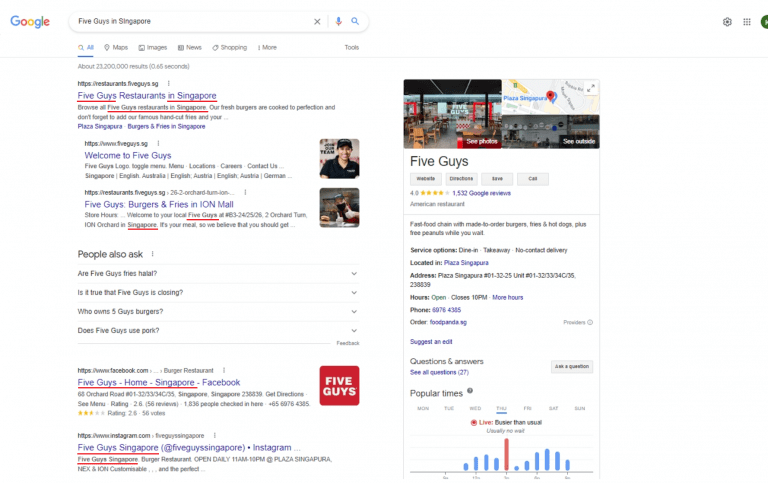Expand 'Are Five Guys fries halal?' question
768x483 pixels.
(x=354, y=273)
